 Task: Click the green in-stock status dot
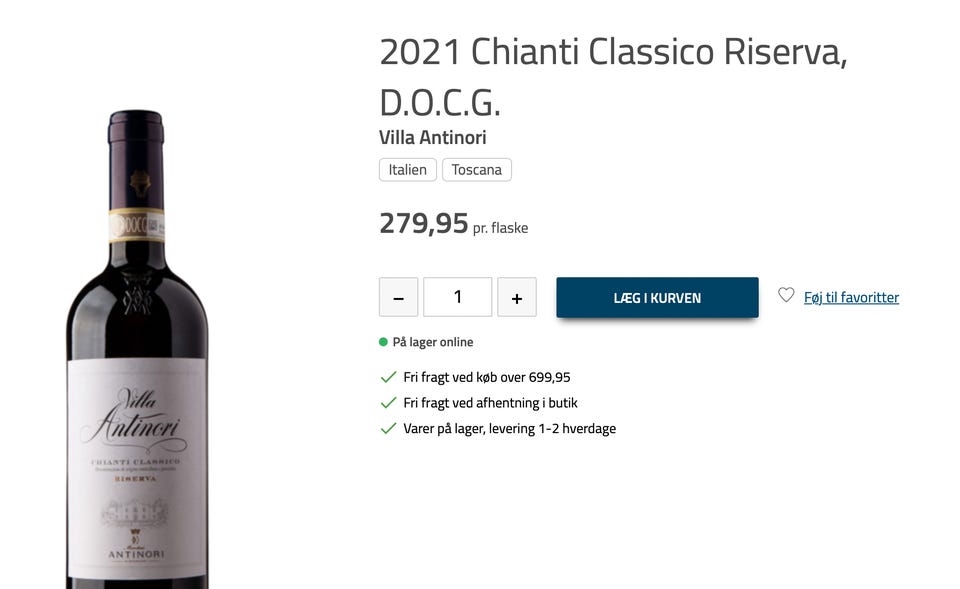coord(383,342)
